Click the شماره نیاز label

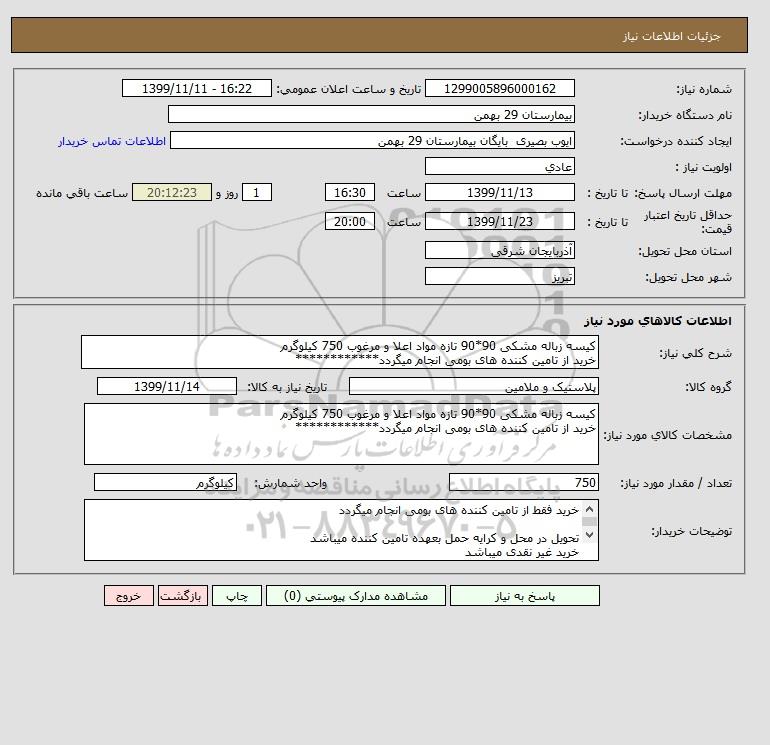click(704, 89)
